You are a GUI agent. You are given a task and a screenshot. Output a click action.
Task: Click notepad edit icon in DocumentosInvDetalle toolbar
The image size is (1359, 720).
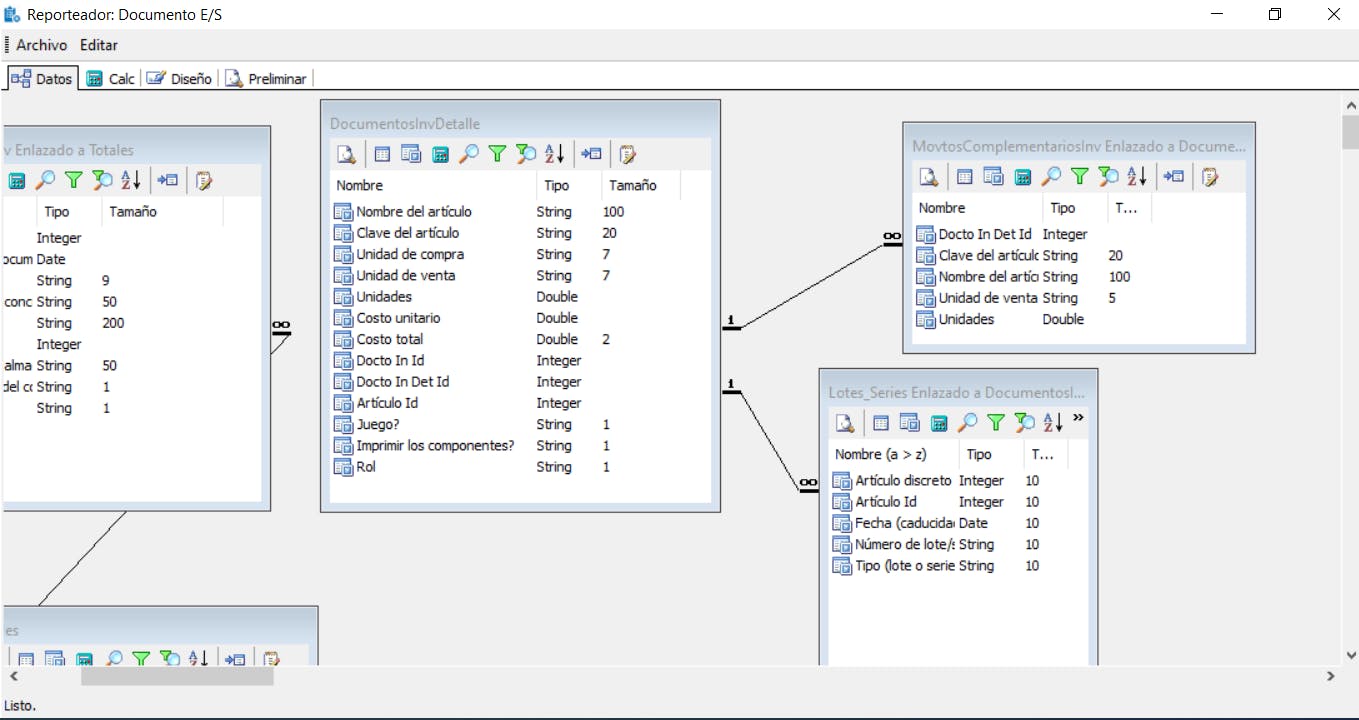point(628,154)
